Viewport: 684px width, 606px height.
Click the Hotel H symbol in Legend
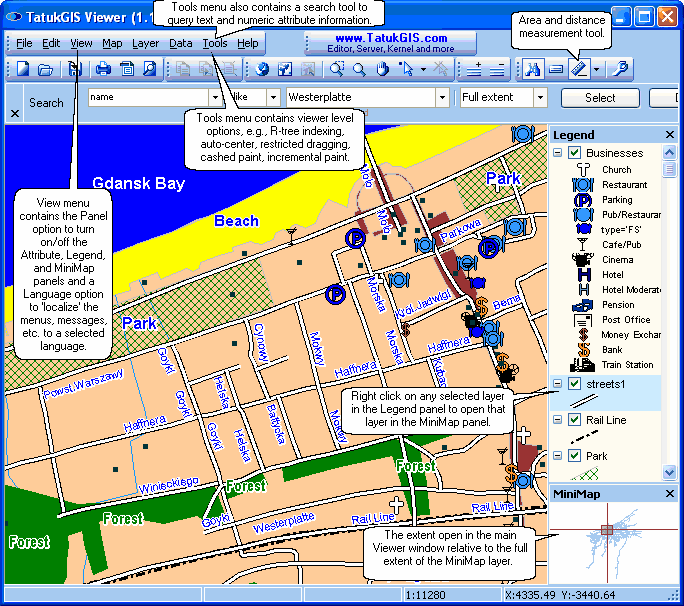pyautogui.click(x=584, y=275)
